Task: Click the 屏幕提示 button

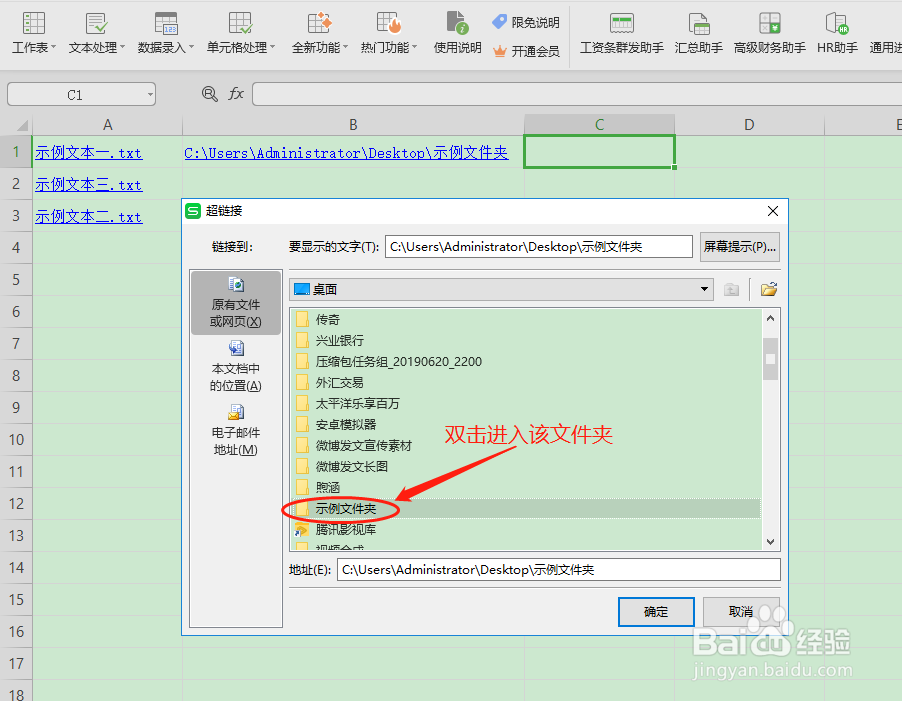Action: (x=740, y=247)
